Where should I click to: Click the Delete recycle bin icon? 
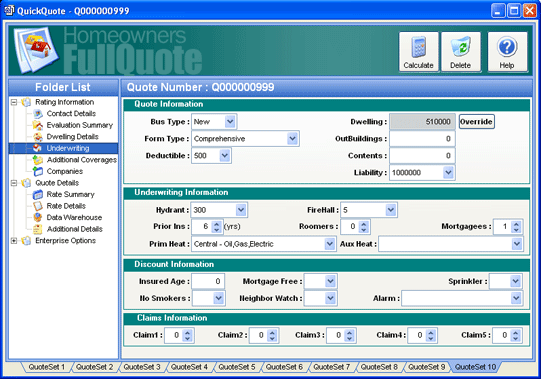click(x=461, y=47)
